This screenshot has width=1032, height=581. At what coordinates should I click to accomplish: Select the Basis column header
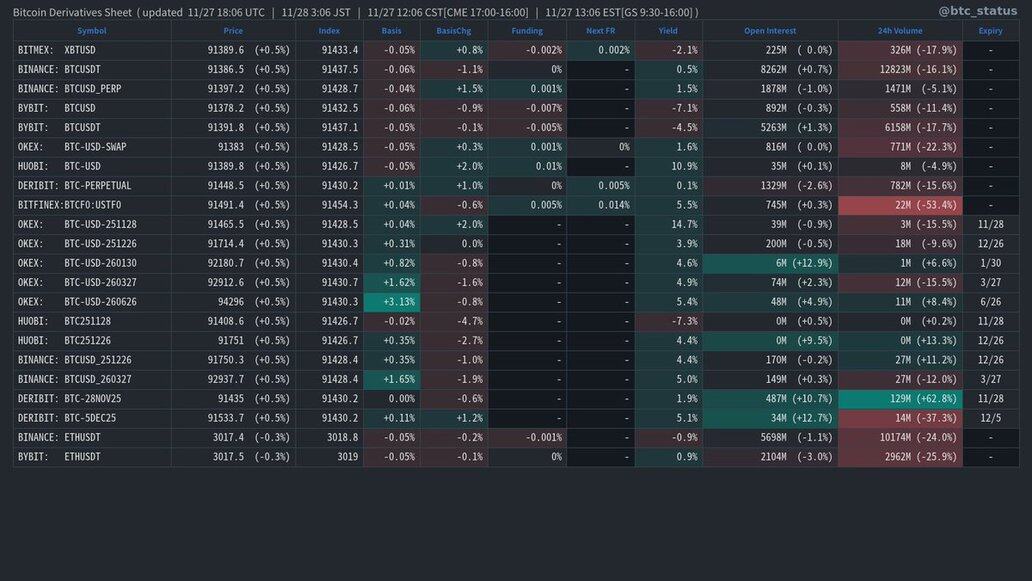pyautogui.click(x=391, y=31)
